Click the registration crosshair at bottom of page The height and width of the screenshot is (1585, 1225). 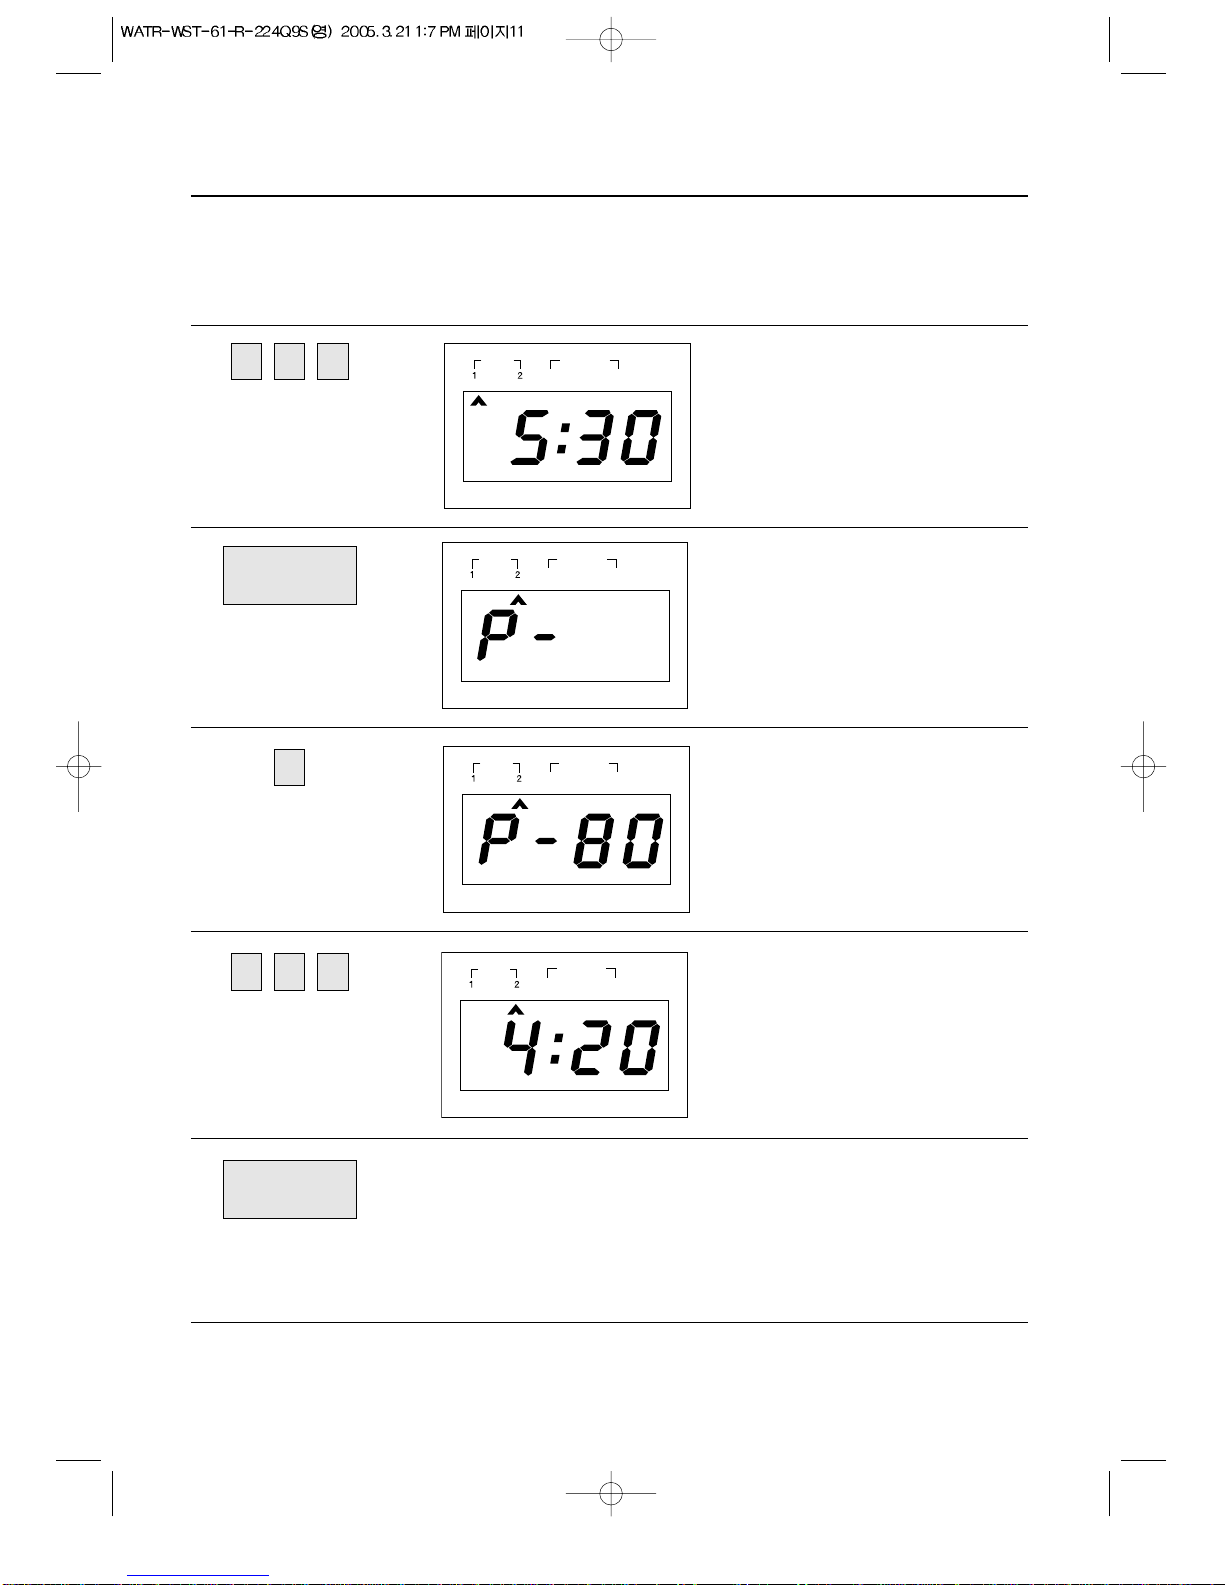pos(611,1493)
